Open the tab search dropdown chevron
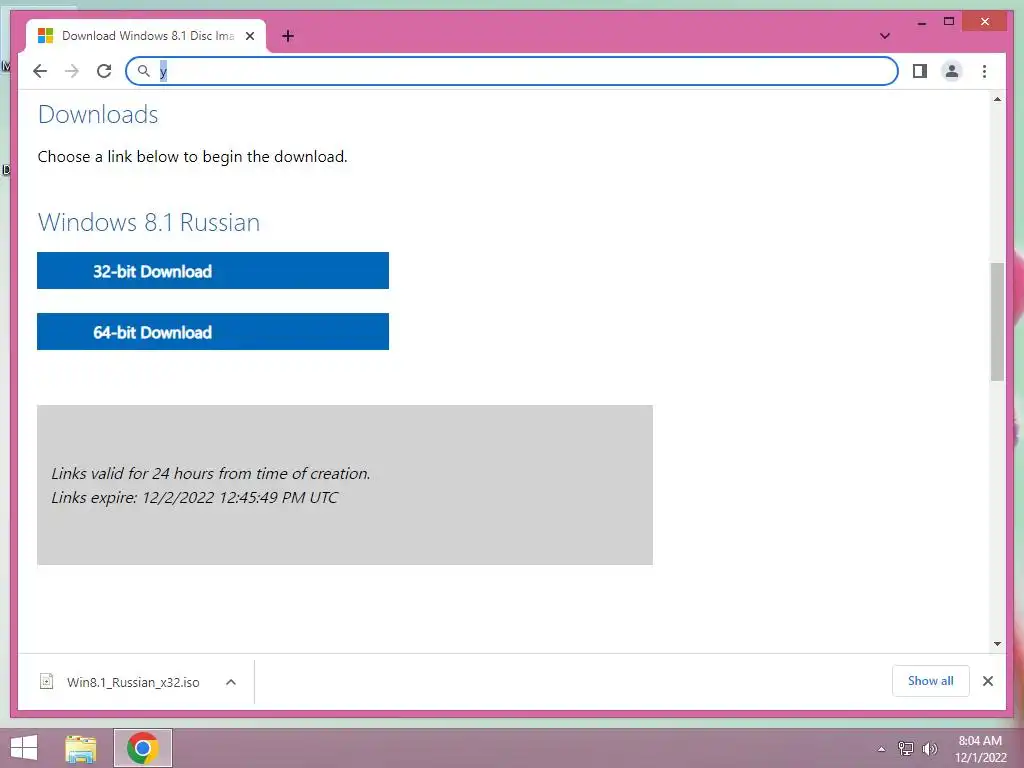Viewport: 1024px width, 768px height. click(885, 36)
